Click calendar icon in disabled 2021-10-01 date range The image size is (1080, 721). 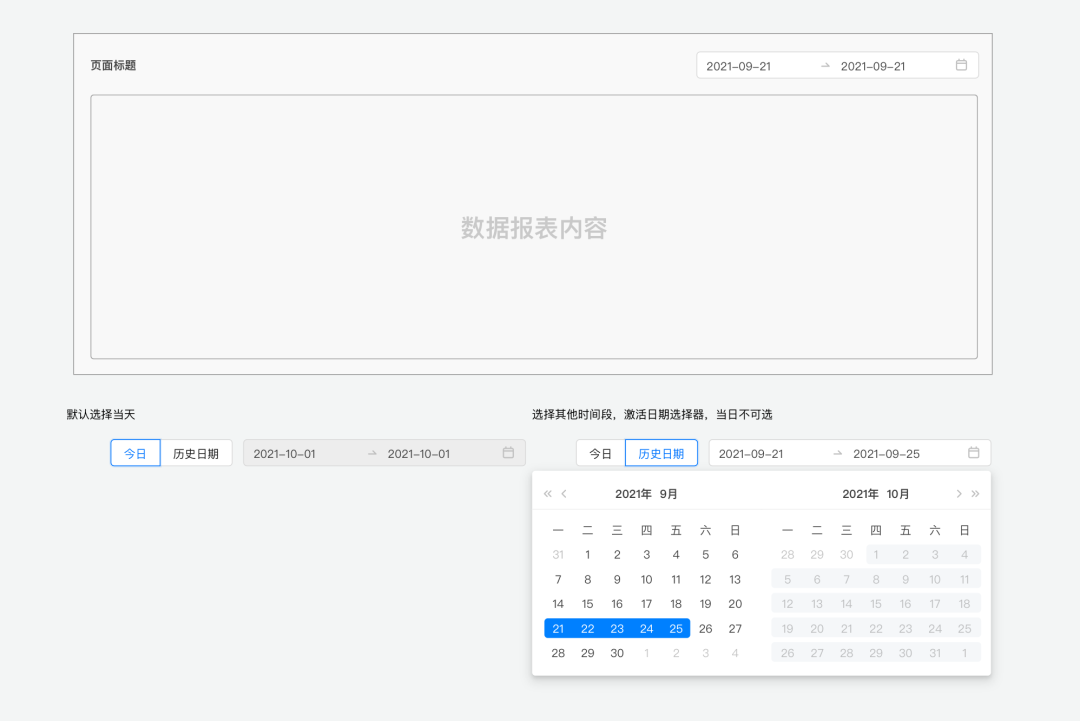508,453
